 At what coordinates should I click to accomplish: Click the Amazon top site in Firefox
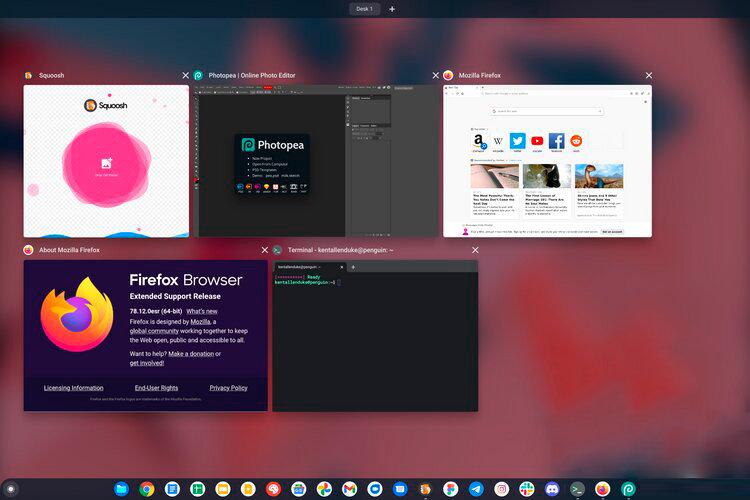[x=478, y=141]
